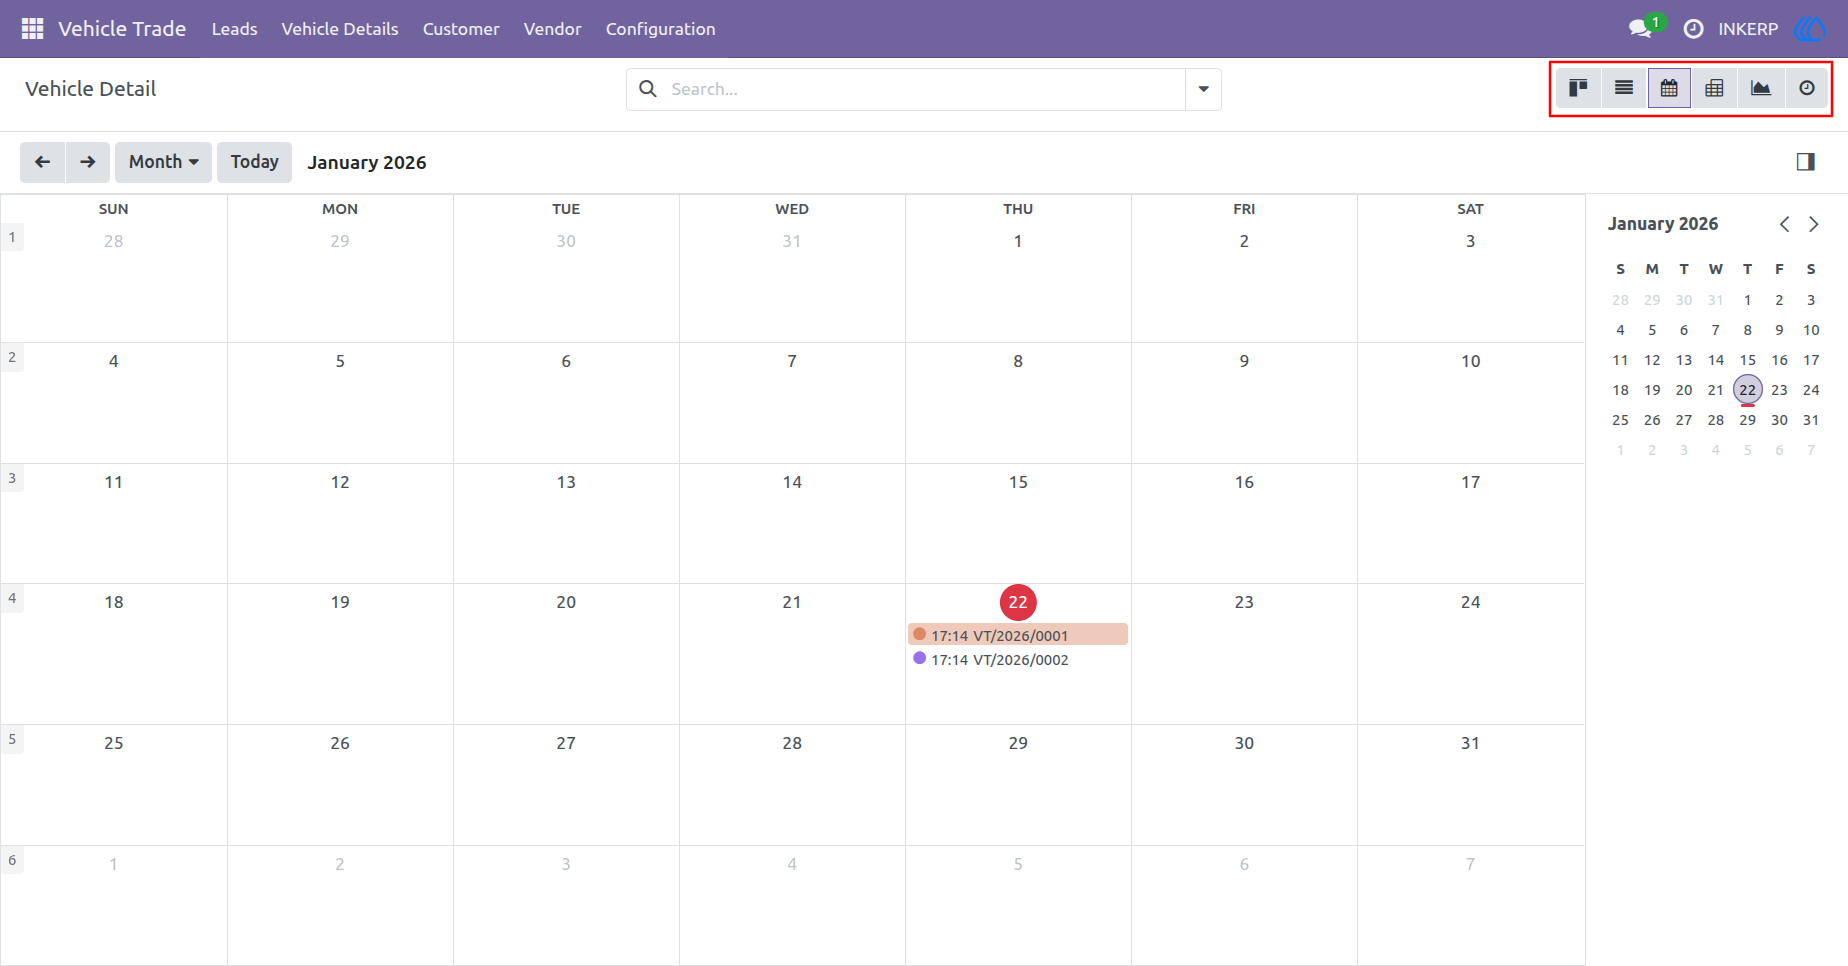The image size is (1848, 966).
Task: Click day 13 in the month grid
Action: [566, 482]
